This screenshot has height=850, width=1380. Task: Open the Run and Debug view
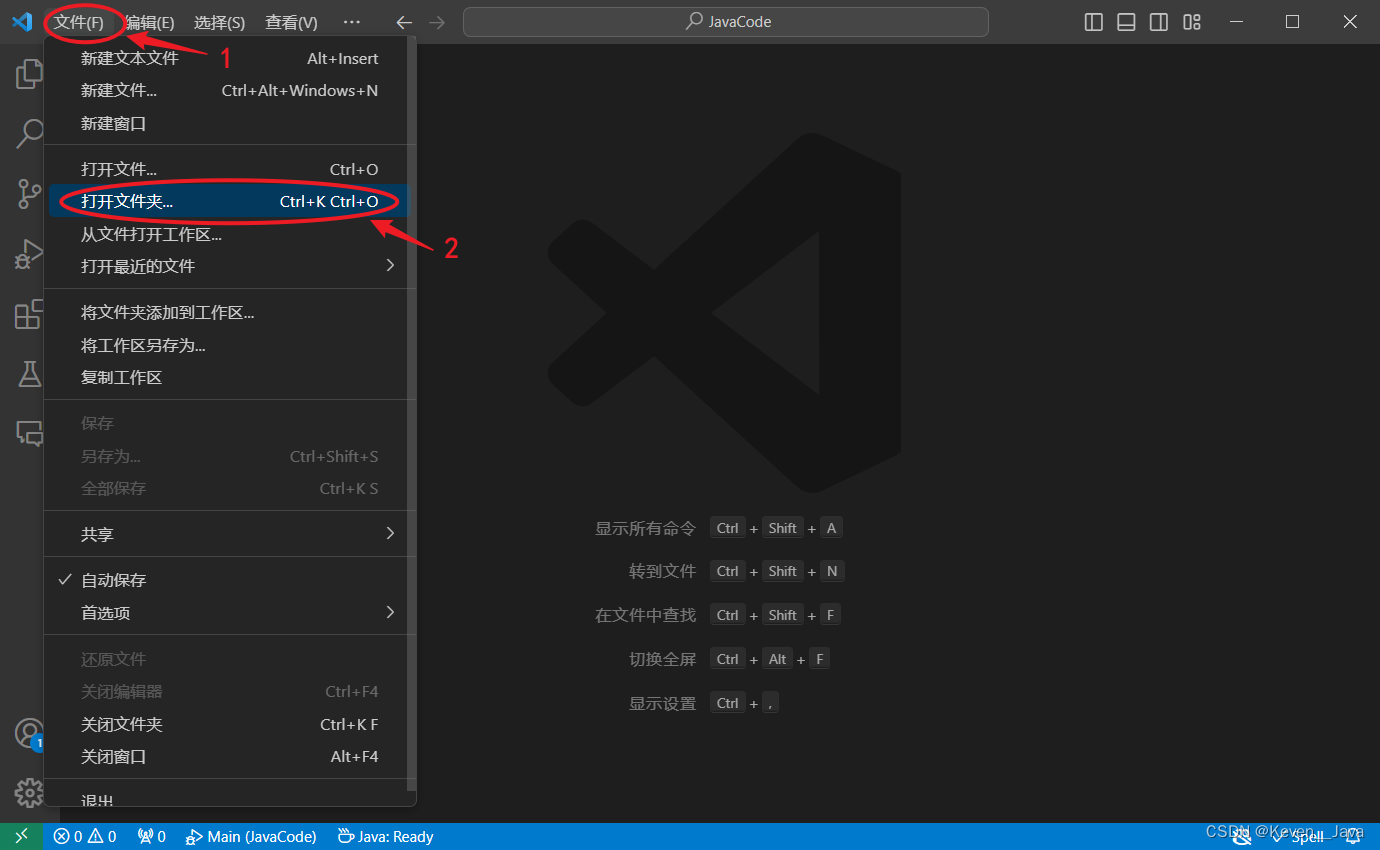(x=29, y=253)
